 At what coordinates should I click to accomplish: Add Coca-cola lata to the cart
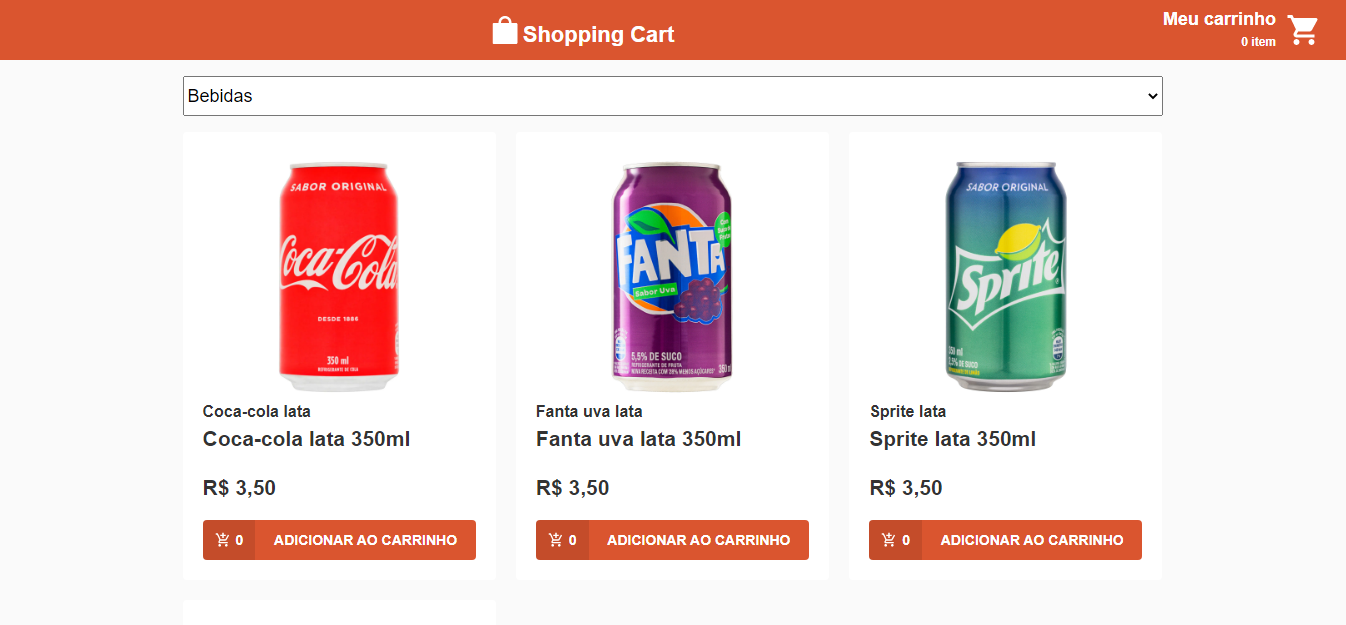pyautogui.click(x=365, y=540)
